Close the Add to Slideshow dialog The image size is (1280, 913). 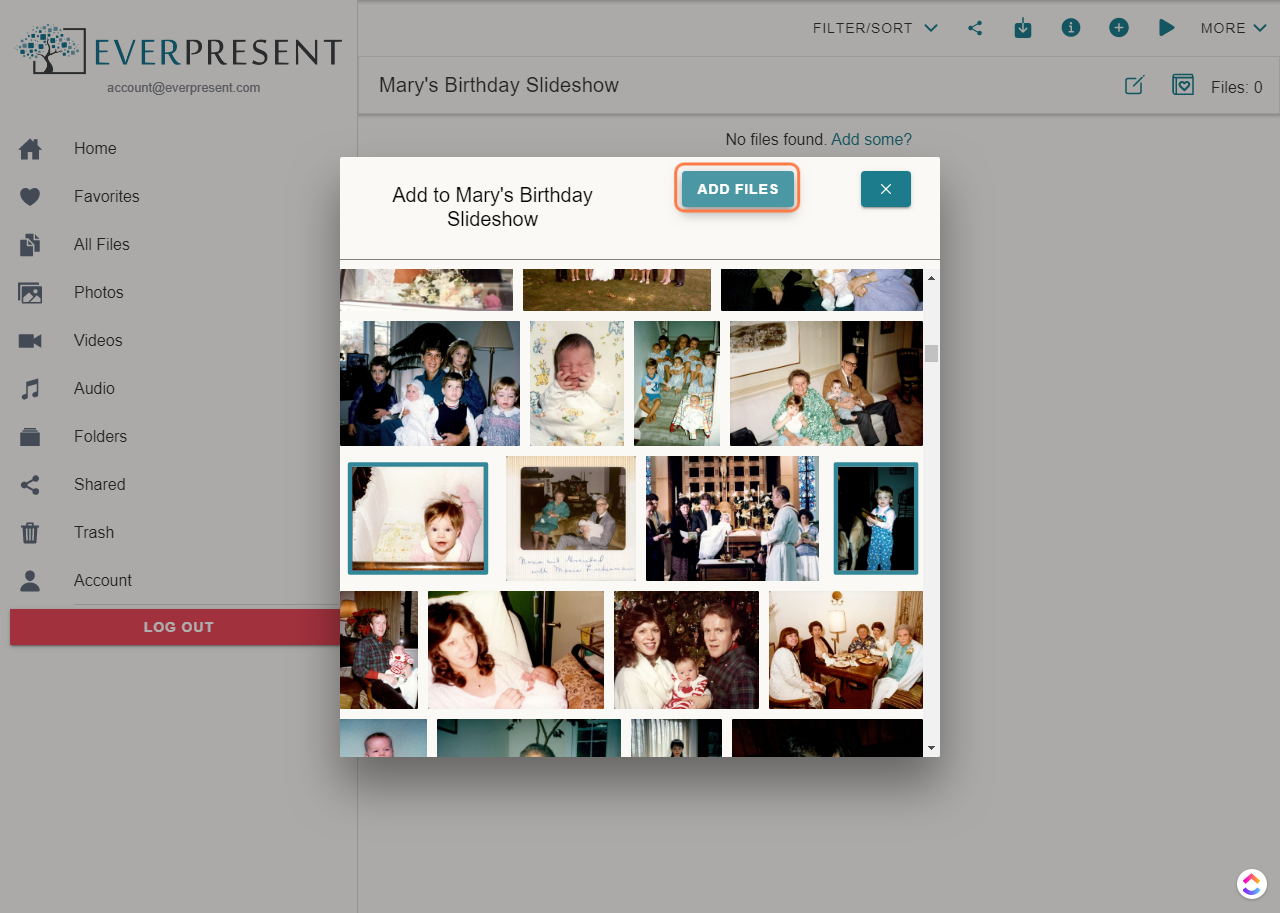886,189
